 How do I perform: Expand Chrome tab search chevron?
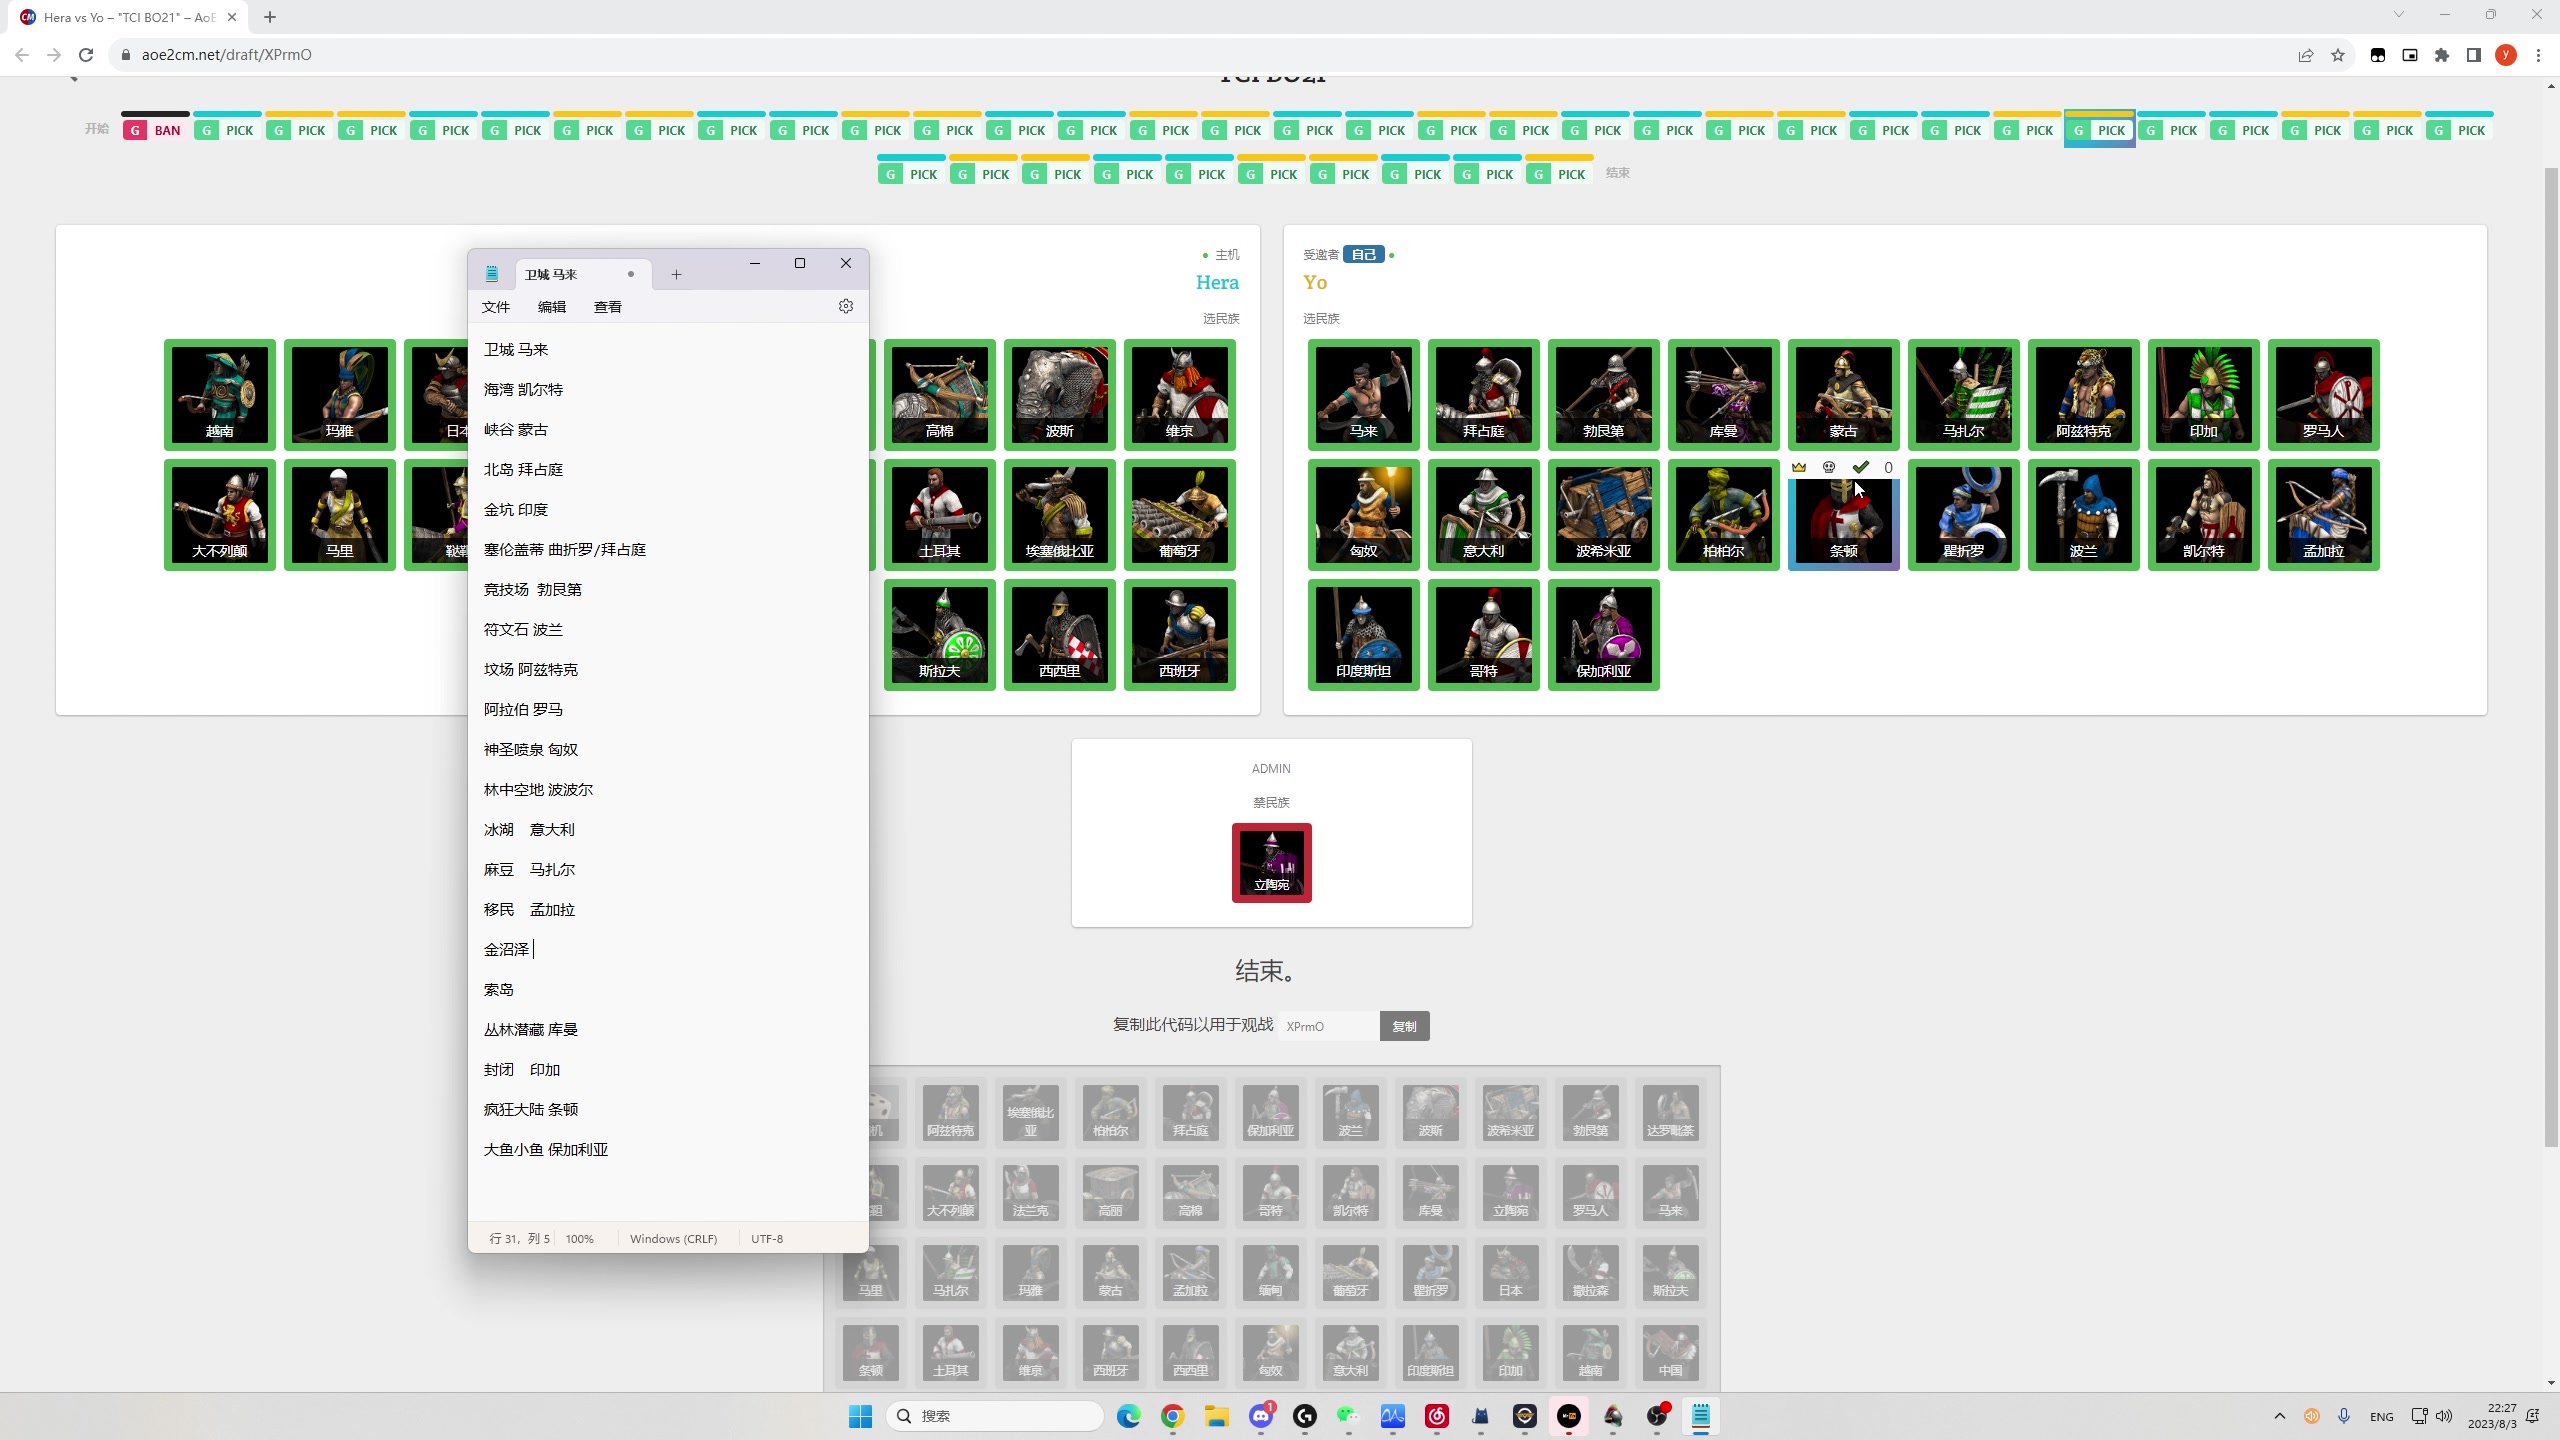(x=2398, y=15)
